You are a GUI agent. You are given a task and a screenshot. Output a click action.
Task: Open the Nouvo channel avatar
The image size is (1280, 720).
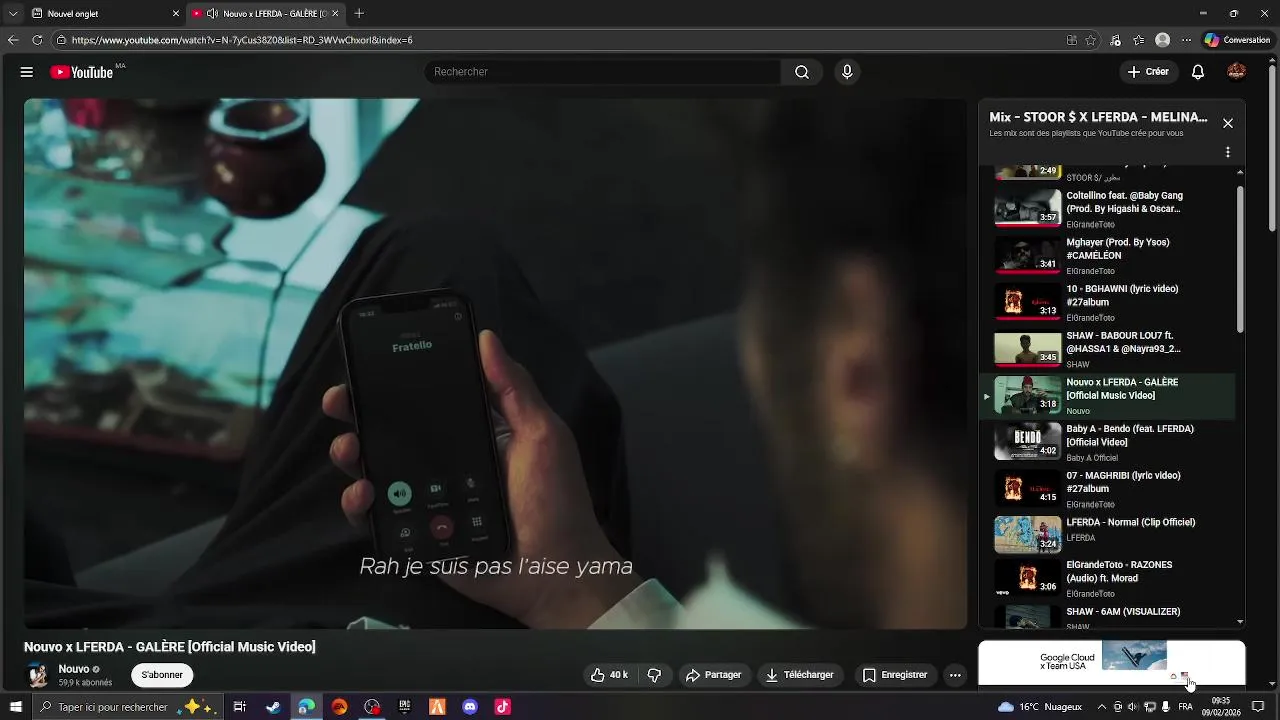(x=38, y=675)
